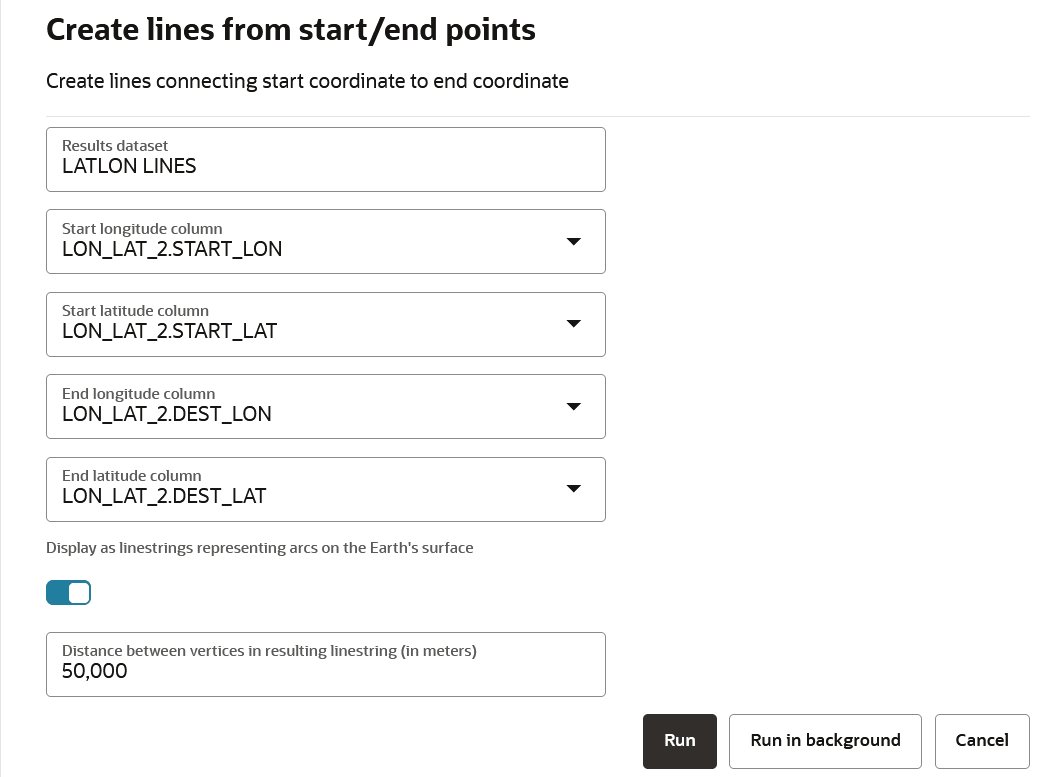Select the 50,000 meters value

tap(94, 671)
